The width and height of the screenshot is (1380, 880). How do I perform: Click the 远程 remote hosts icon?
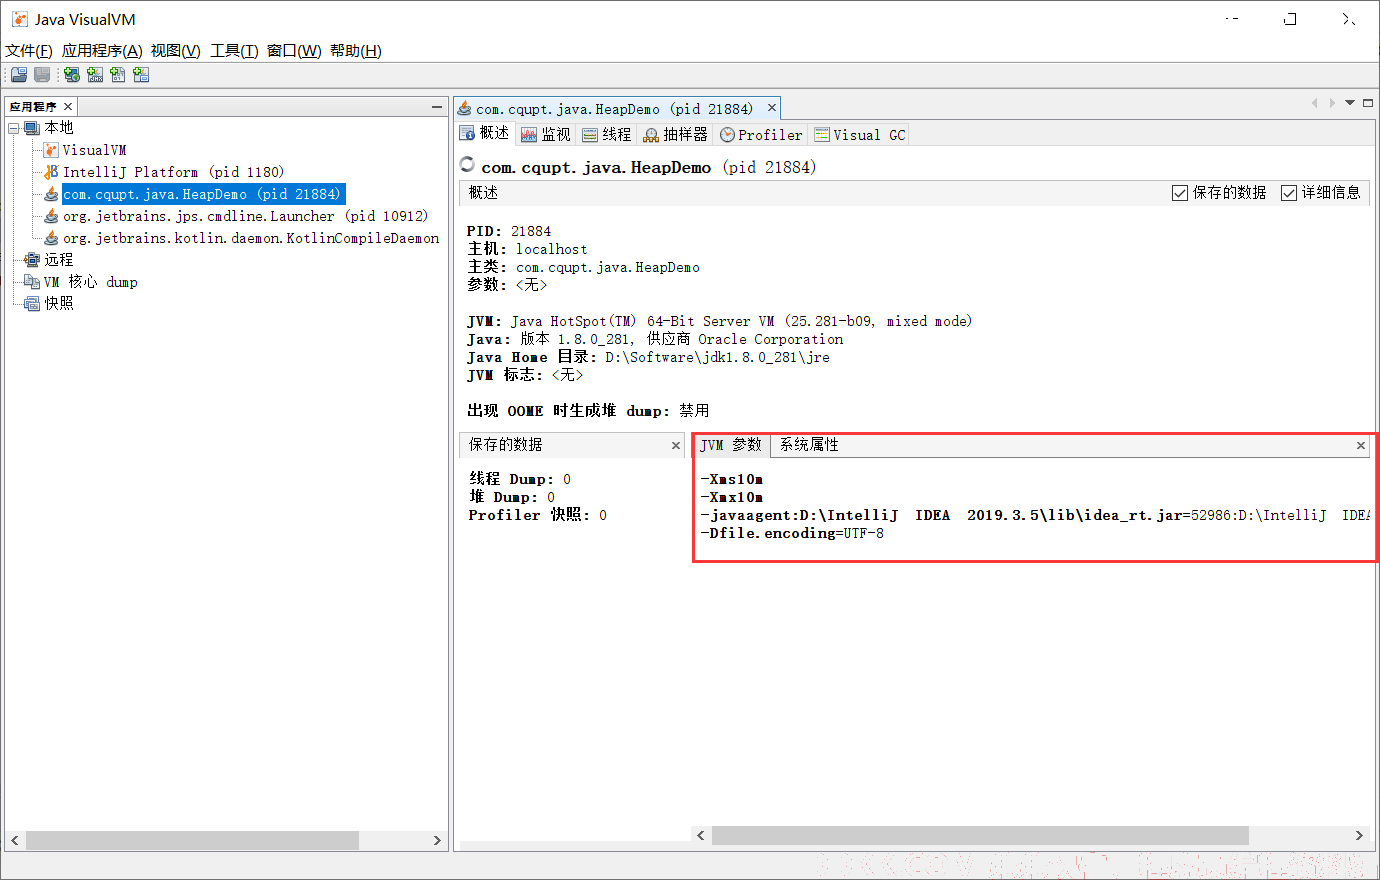(32, 260)
